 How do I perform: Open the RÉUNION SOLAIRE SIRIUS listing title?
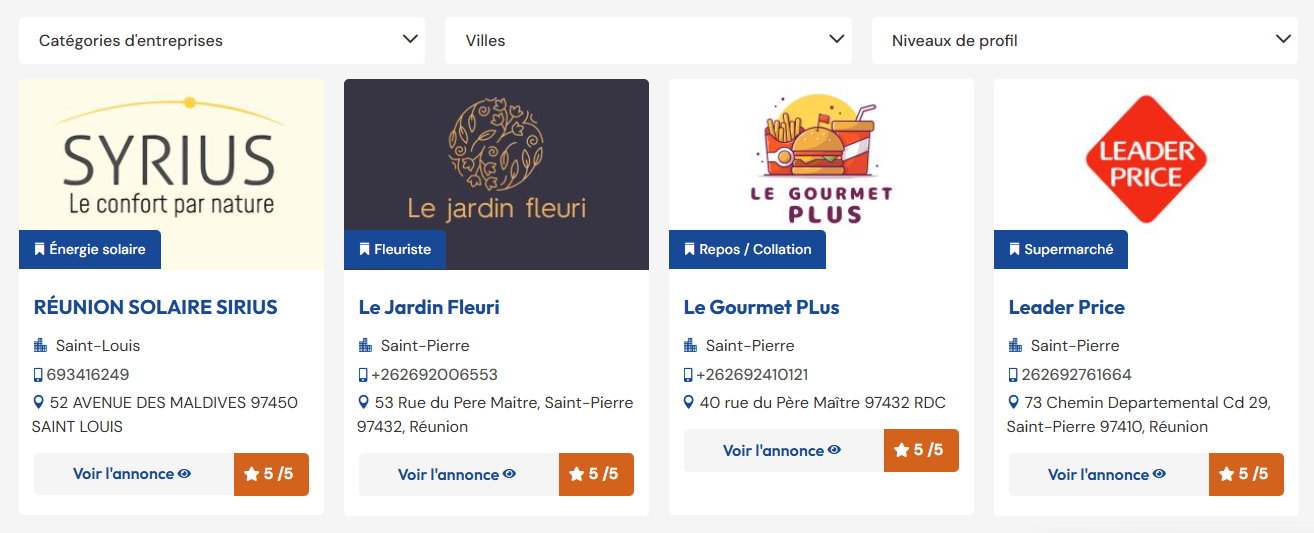coord(155,307)
